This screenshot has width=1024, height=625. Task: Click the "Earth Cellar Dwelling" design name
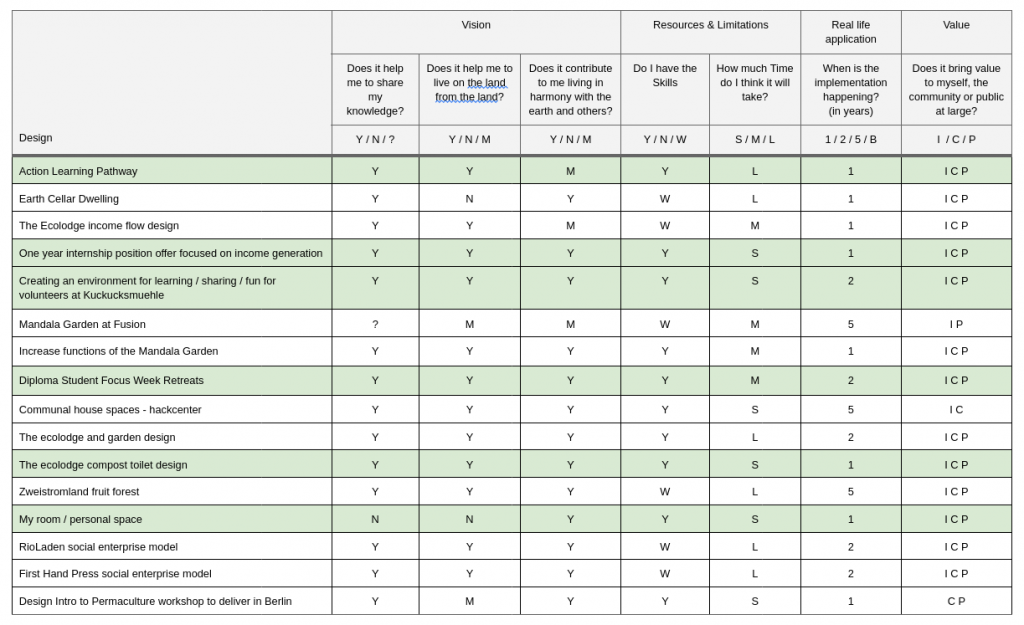pos(69,199)
